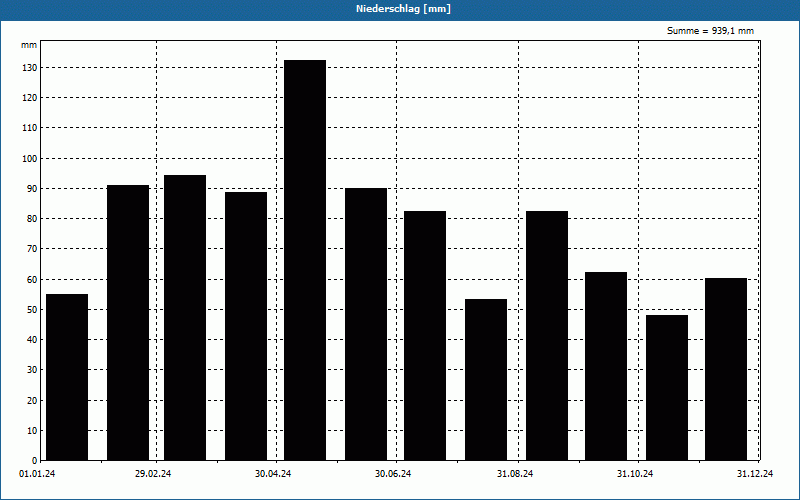The image size is (800, 500).
Task: Click the 90 y-axis value
Action: 32,189
